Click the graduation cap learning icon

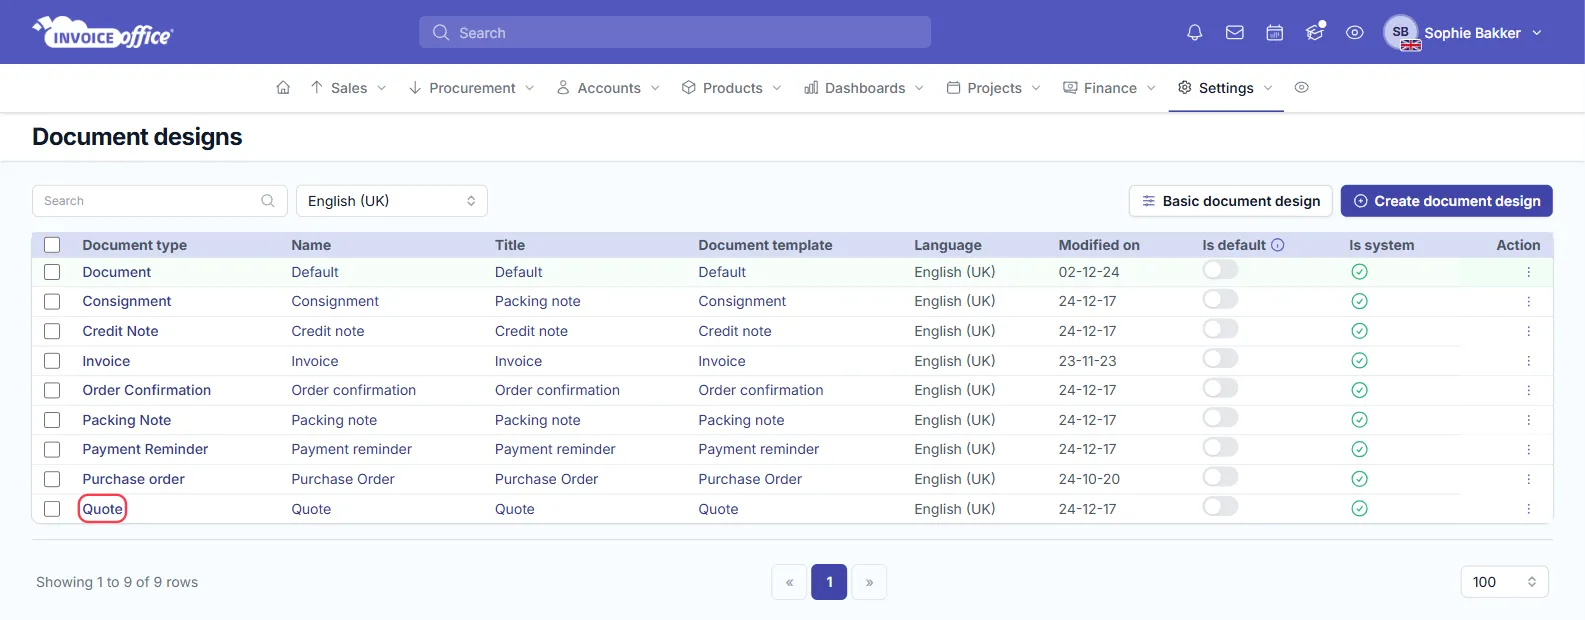tap(1315, 32)
